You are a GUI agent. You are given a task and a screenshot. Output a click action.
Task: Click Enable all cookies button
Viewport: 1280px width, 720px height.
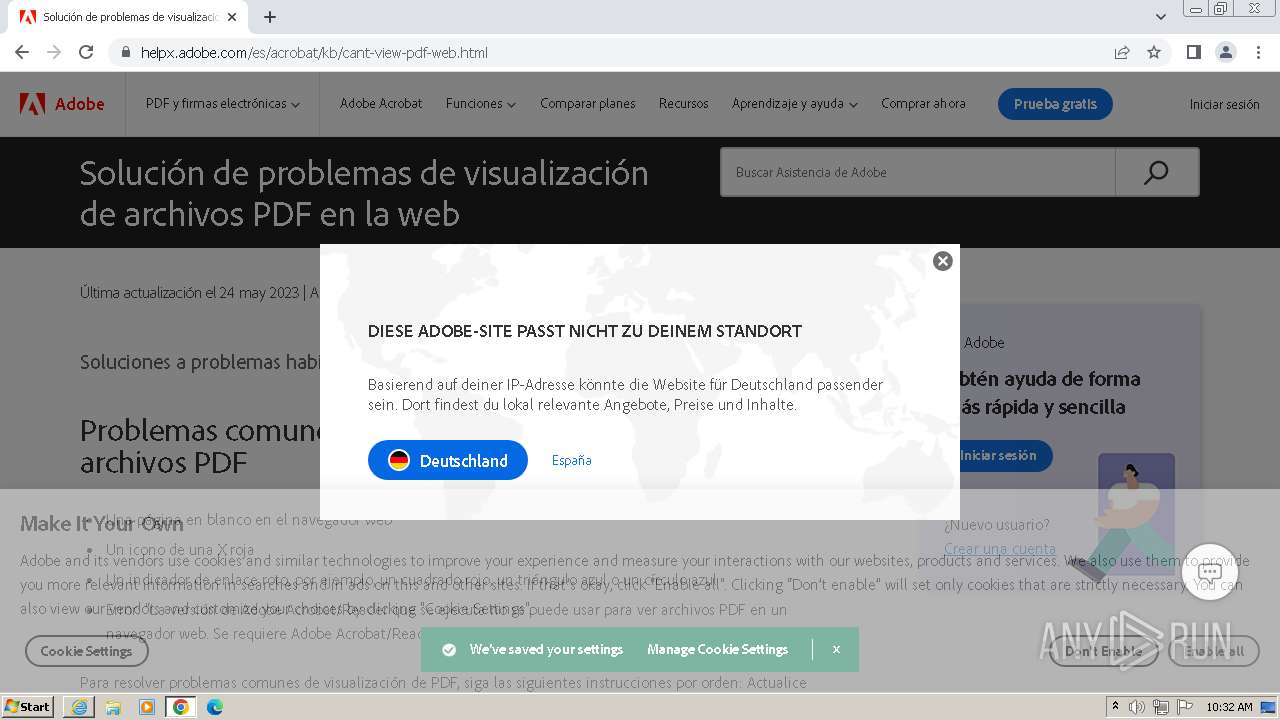point(1214,651)
